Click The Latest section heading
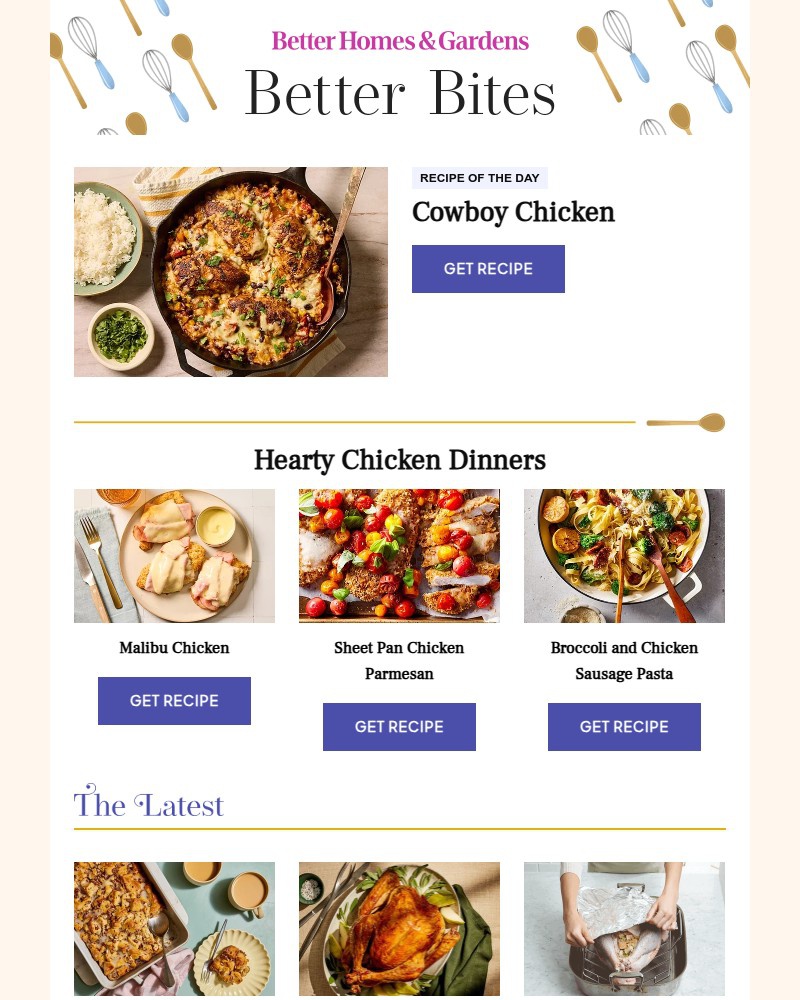Viewport: 800px width, 1000px height. (149, 803)
